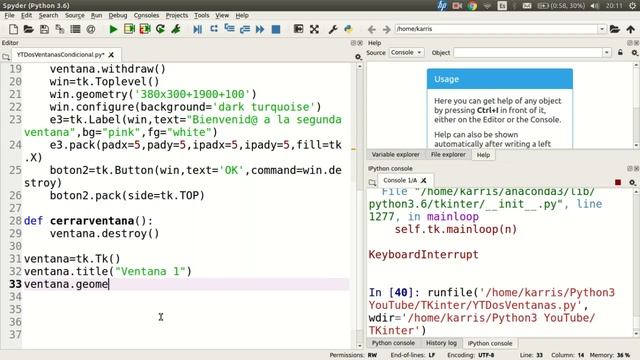
Task: Run current cell icon
Action: (129, 29)
